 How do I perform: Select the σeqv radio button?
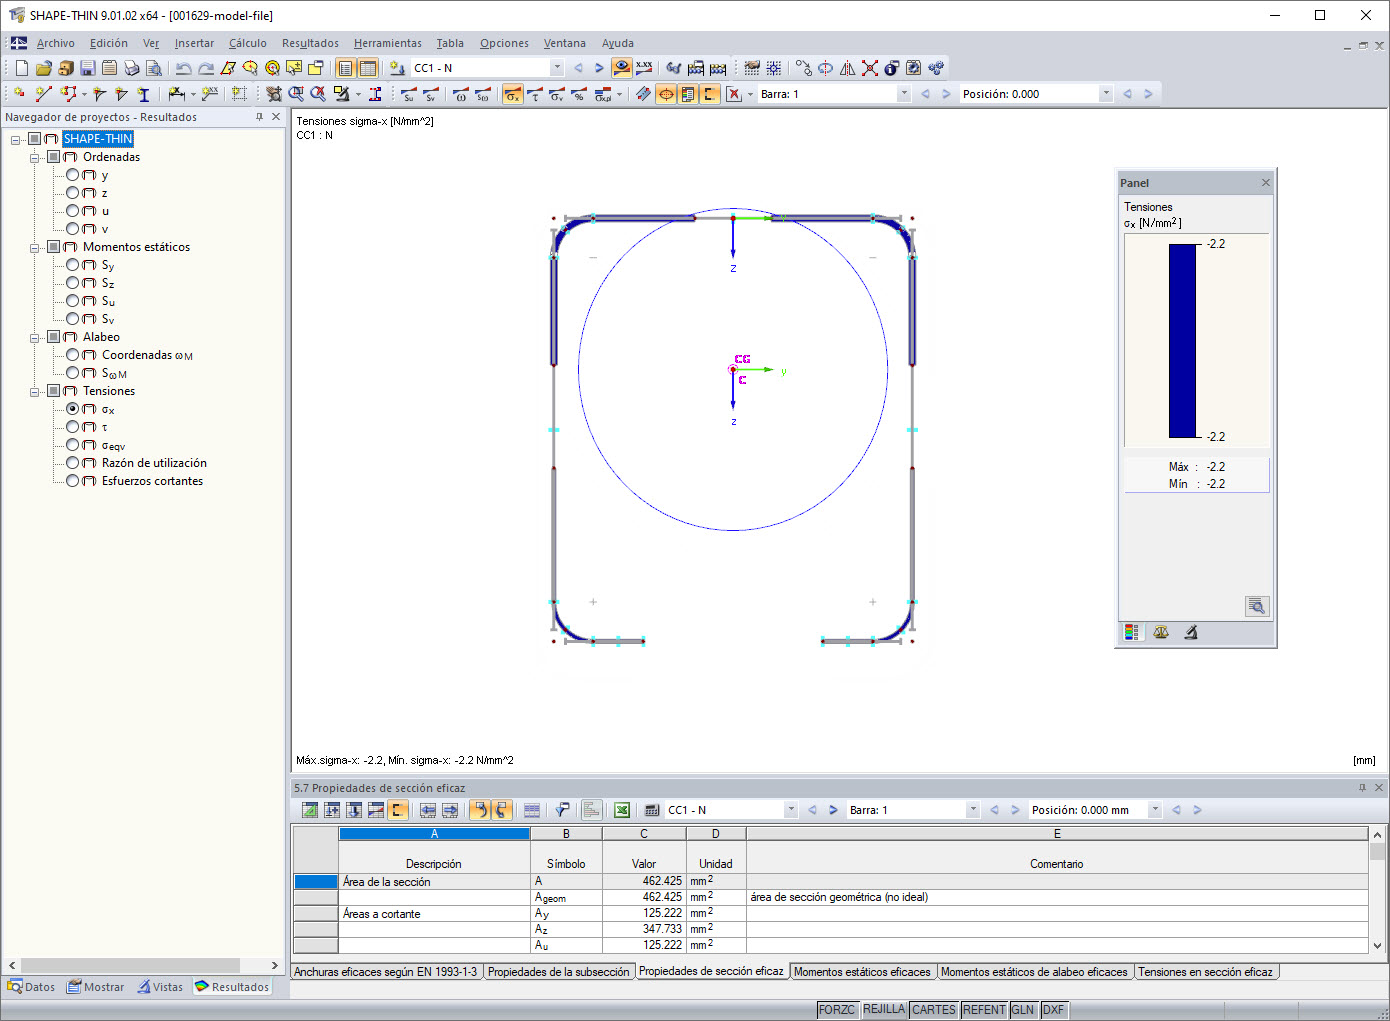tap(73, 445)
